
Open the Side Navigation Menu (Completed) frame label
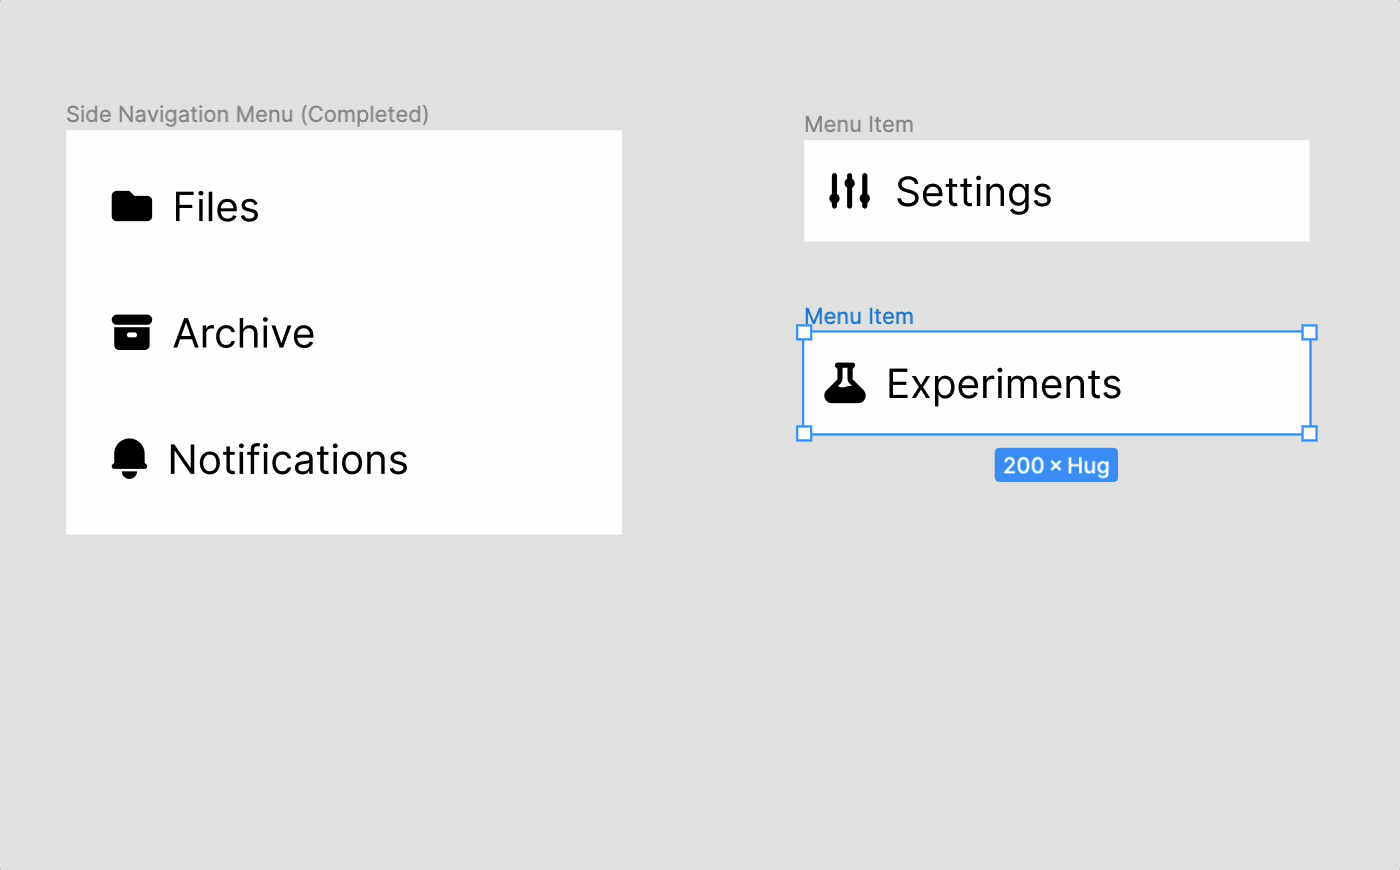click(x=247, y=114)
